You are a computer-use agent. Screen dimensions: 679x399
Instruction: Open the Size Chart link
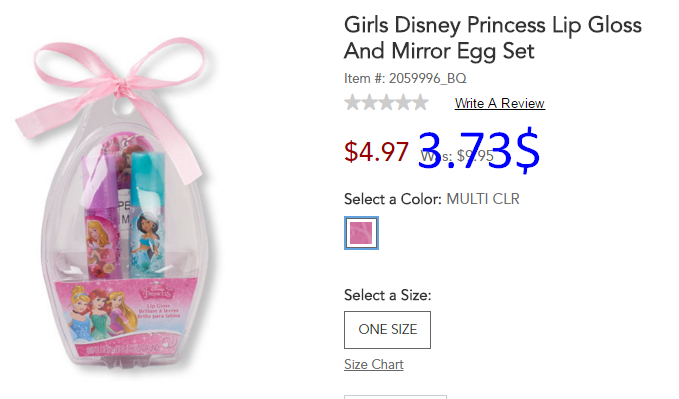click(374, 364)
